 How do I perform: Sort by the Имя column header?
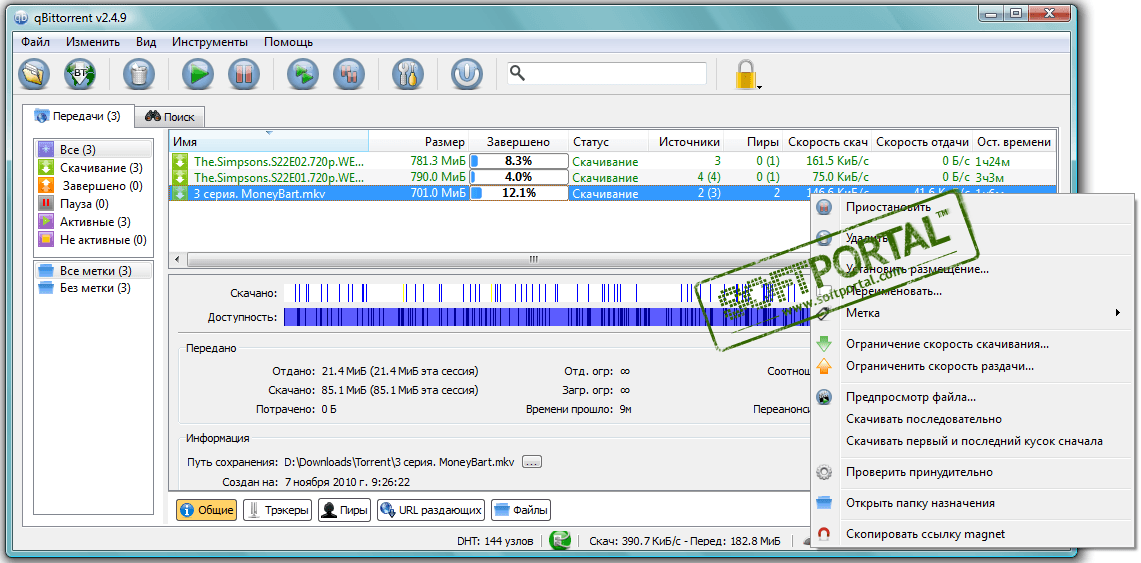[x=269, y=142]
